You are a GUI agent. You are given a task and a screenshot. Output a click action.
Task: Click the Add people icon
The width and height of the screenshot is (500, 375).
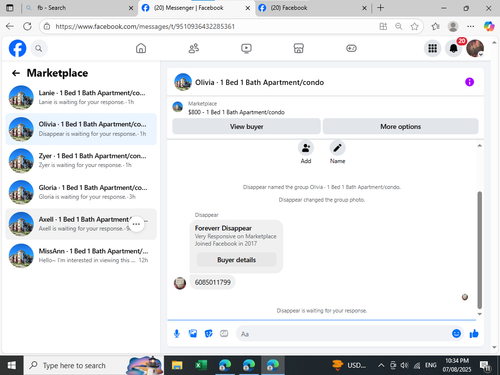pos(306,148)
